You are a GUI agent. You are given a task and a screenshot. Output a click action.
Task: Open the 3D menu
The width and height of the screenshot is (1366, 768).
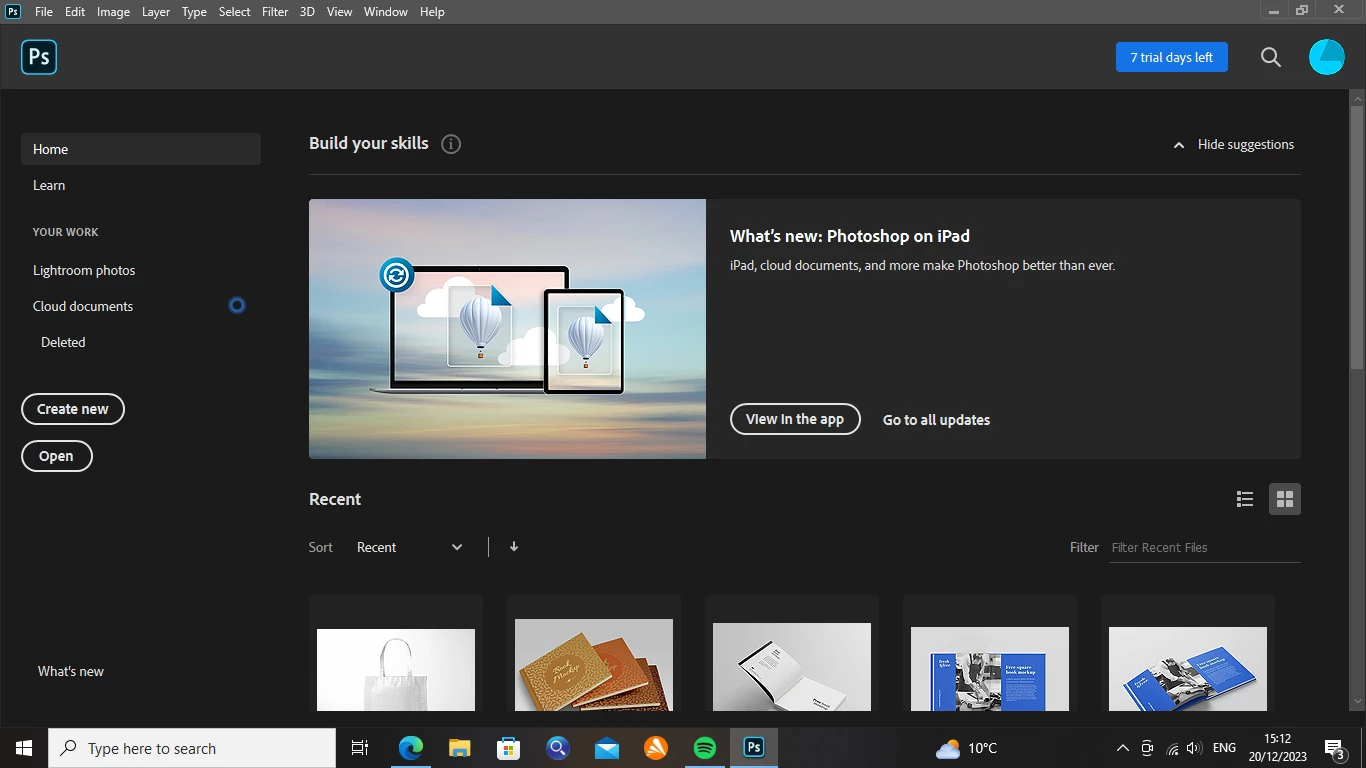coord(307,12)
